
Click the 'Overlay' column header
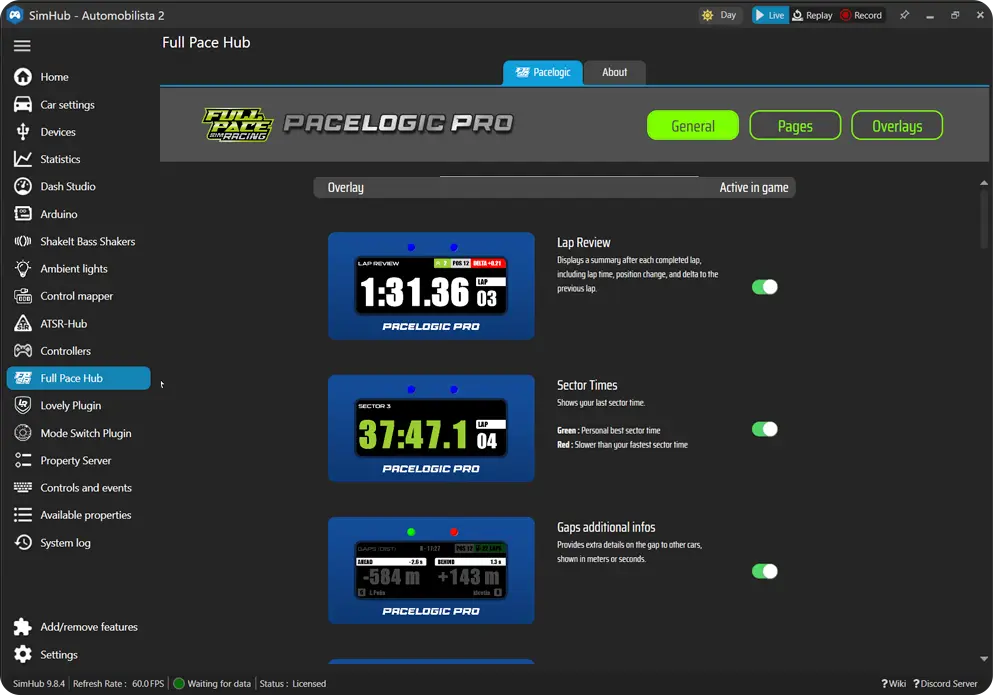coord(345,188)
